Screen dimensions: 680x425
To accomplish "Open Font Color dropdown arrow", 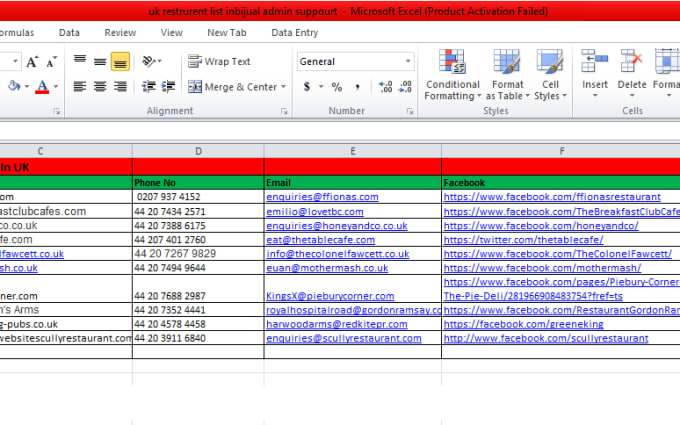I will coord(56,87).
